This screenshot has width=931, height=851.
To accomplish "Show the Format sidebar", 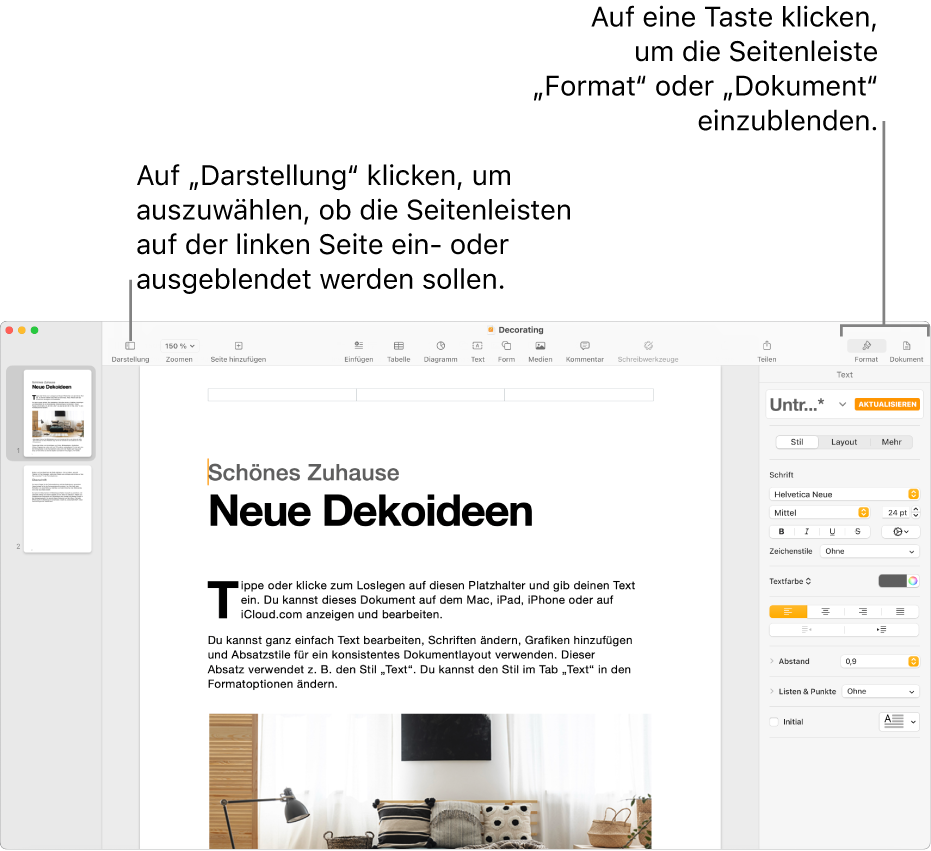I will pyautogui.click(x=866, y=346).
